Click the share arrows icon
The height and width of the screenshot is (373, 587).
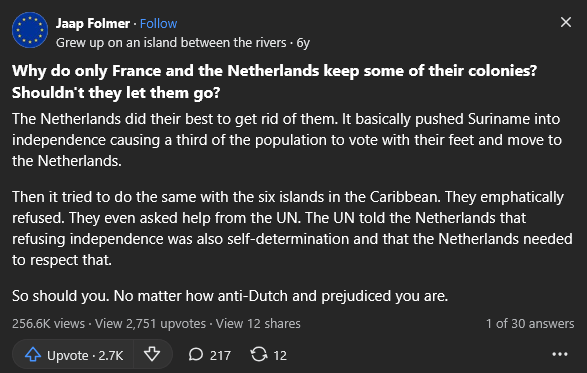259,354
